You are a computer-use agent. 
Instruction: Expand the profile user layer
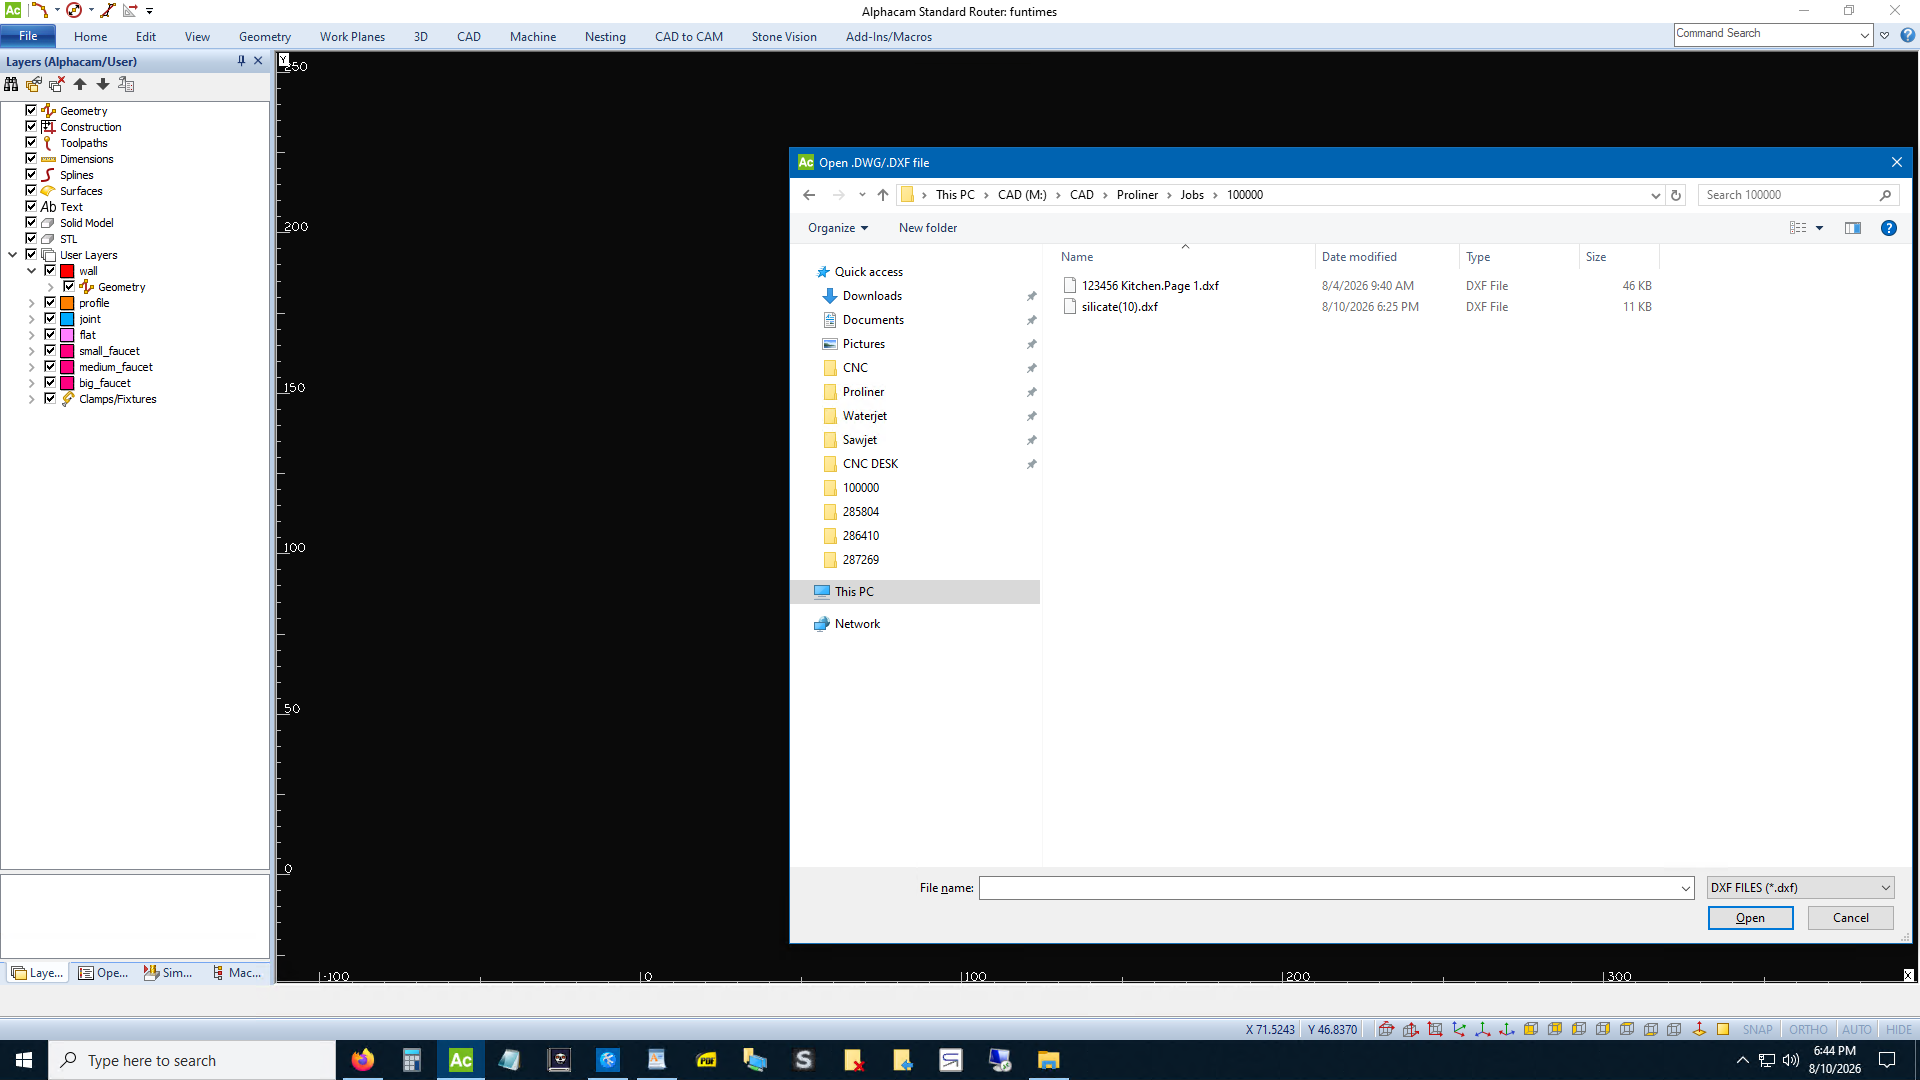[32, 303]
